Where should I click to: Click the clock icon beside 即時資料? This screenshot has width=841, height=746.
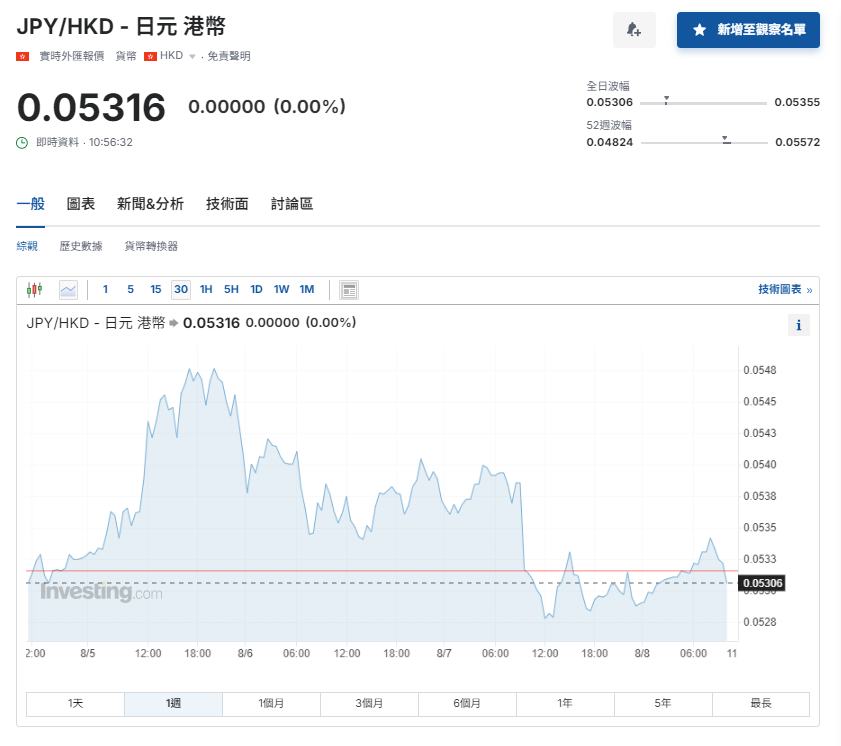(22, 142)
